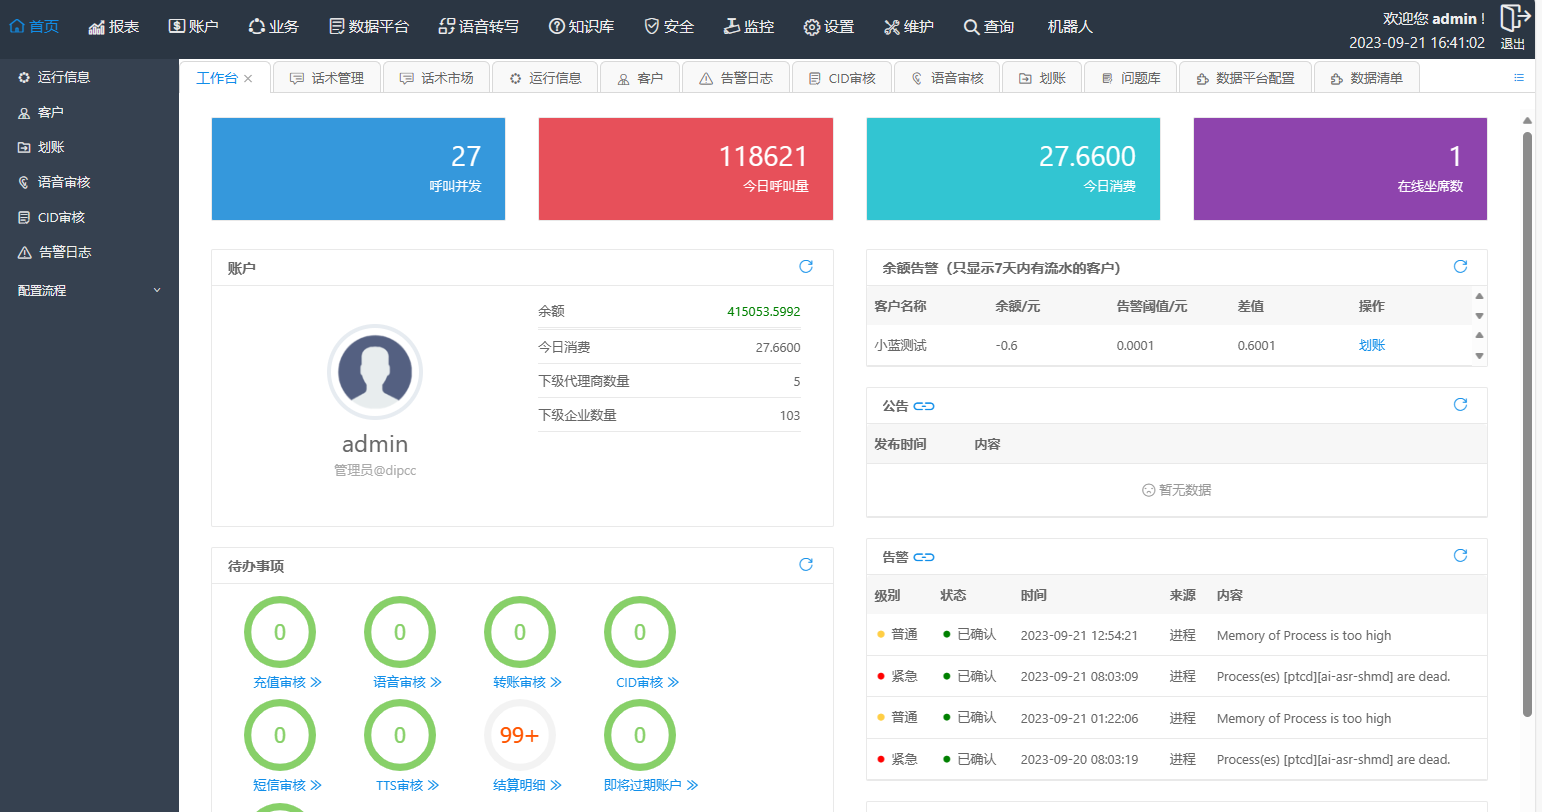
Task: Open the CID审核 to-do link
Action: pos(647,682)
